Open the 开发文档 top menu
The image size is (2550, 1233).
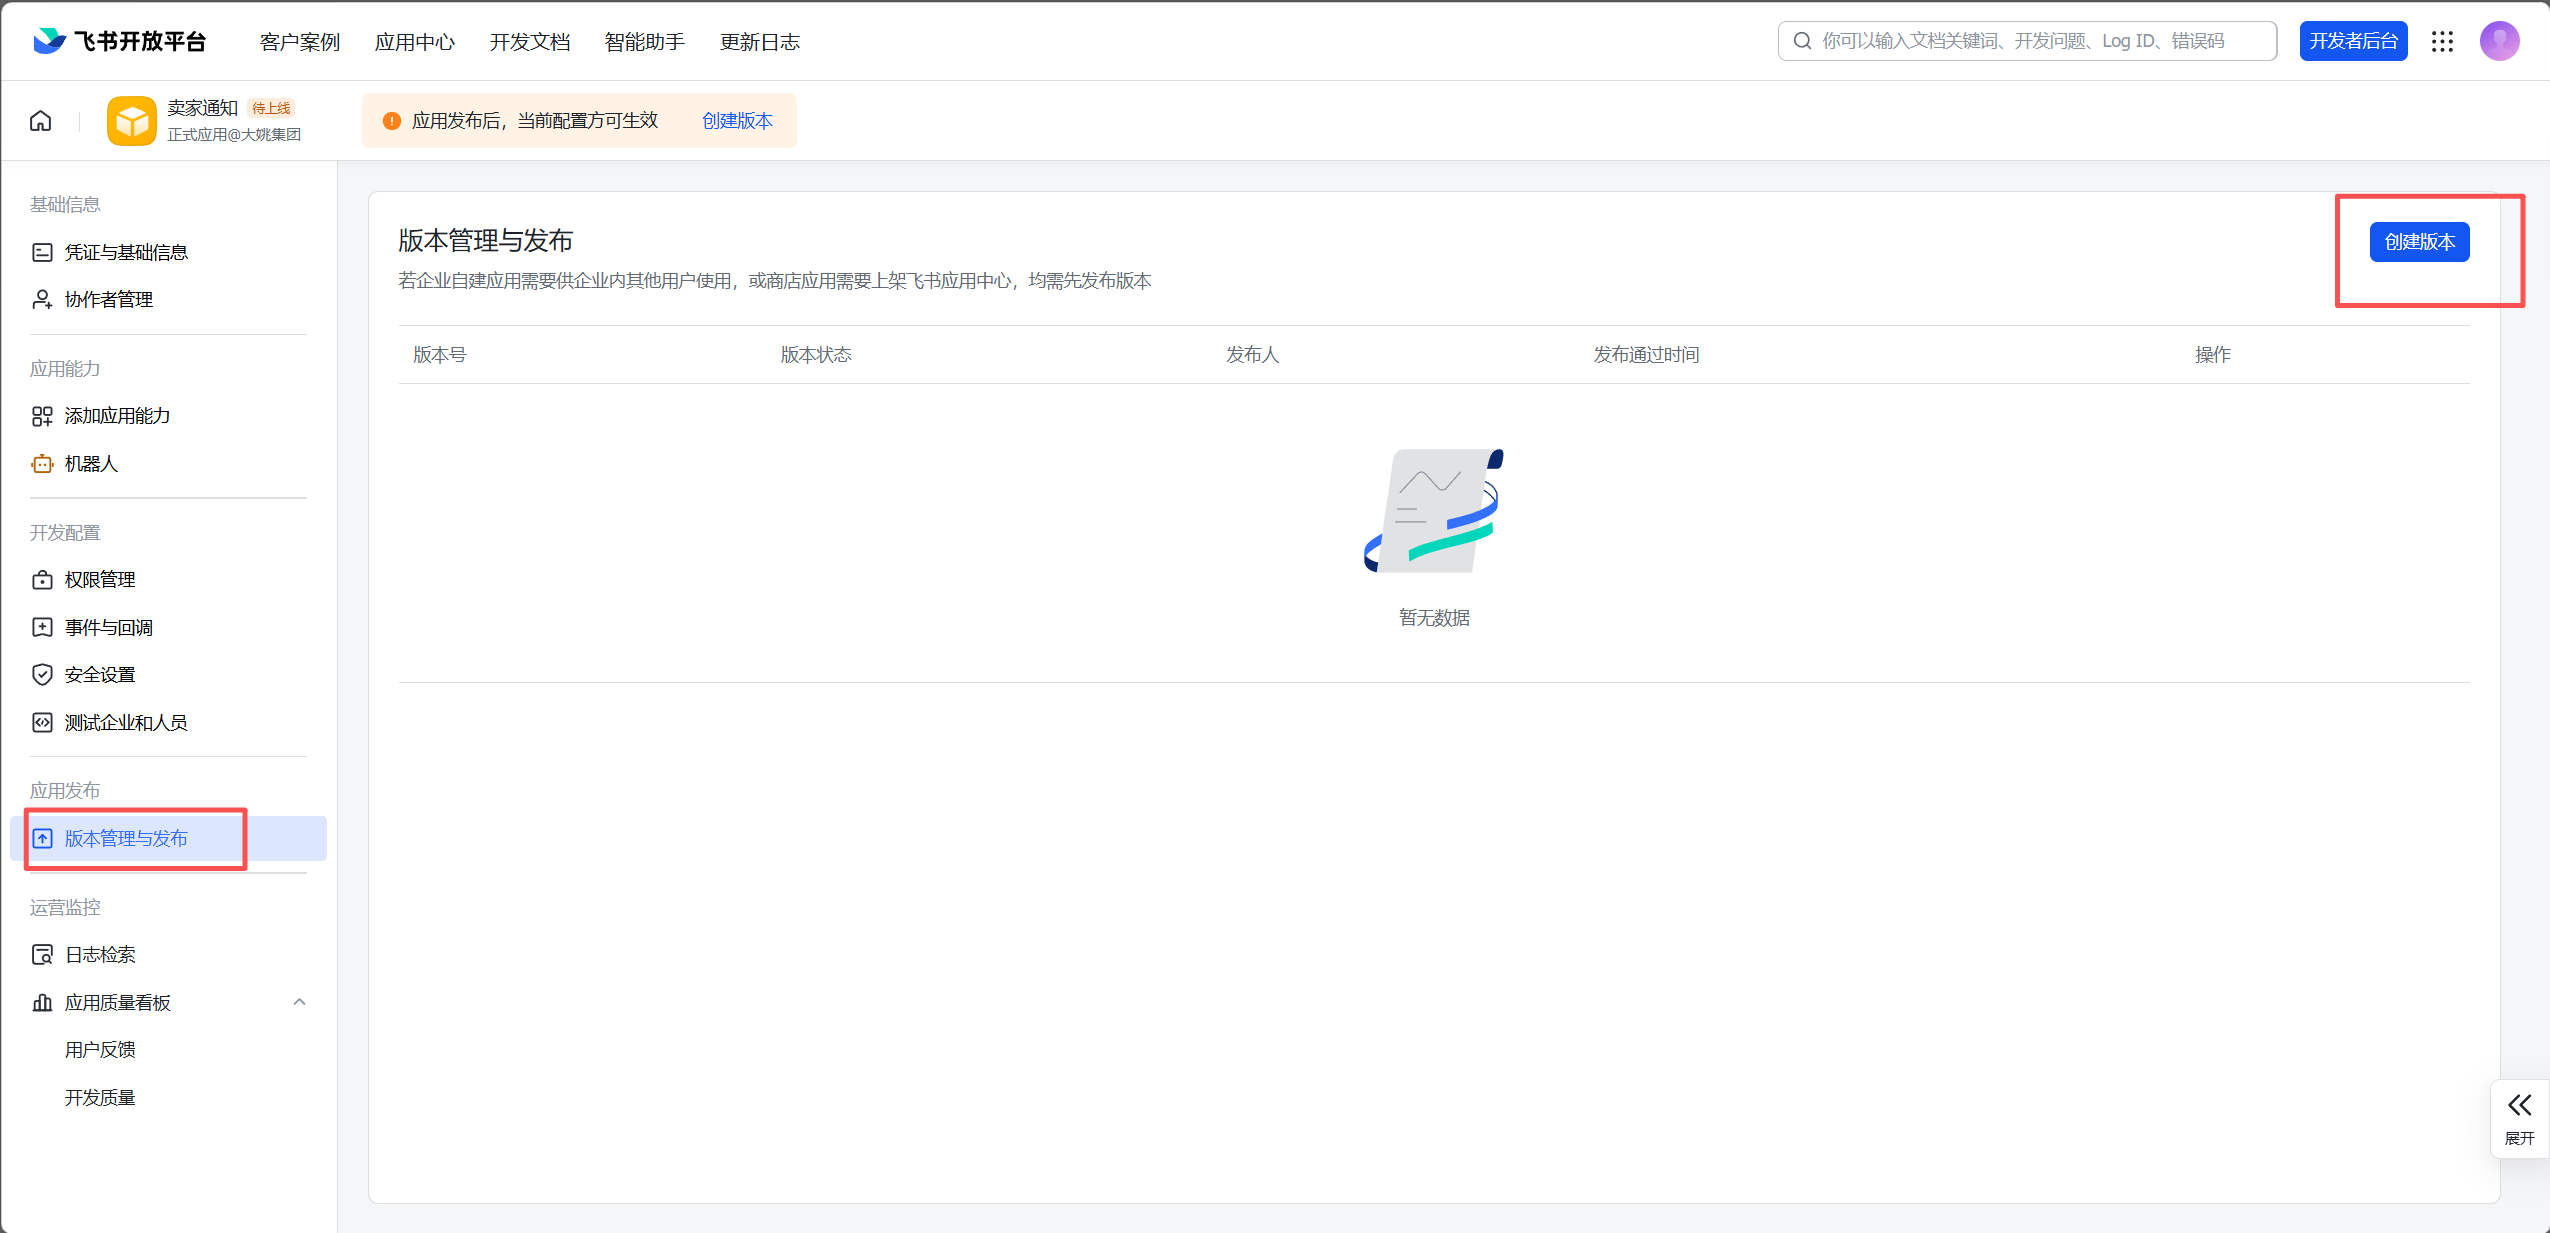tap(530, 42)
